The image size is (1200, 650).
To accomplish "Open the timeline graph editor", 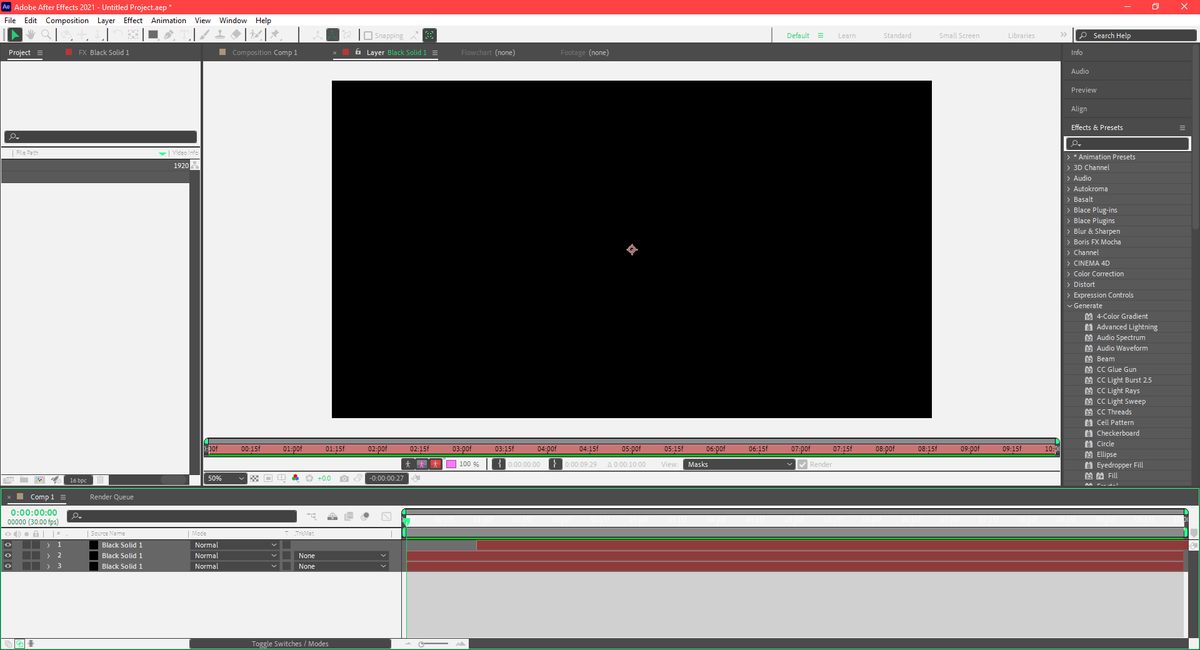I will coord(386,517).
